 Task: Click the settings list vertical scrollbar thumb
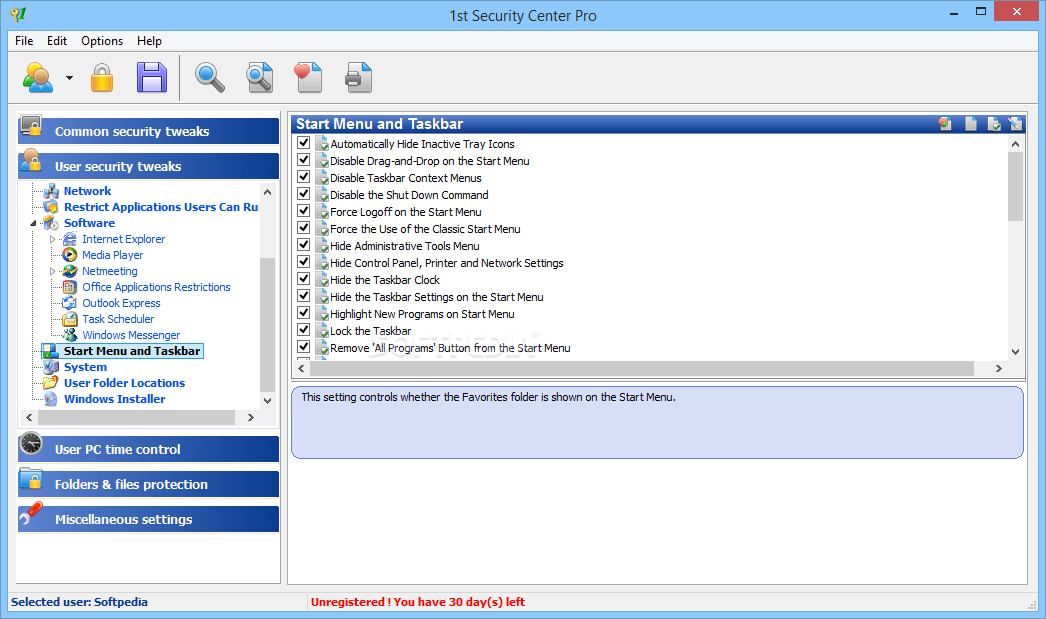click(1015, 186)
